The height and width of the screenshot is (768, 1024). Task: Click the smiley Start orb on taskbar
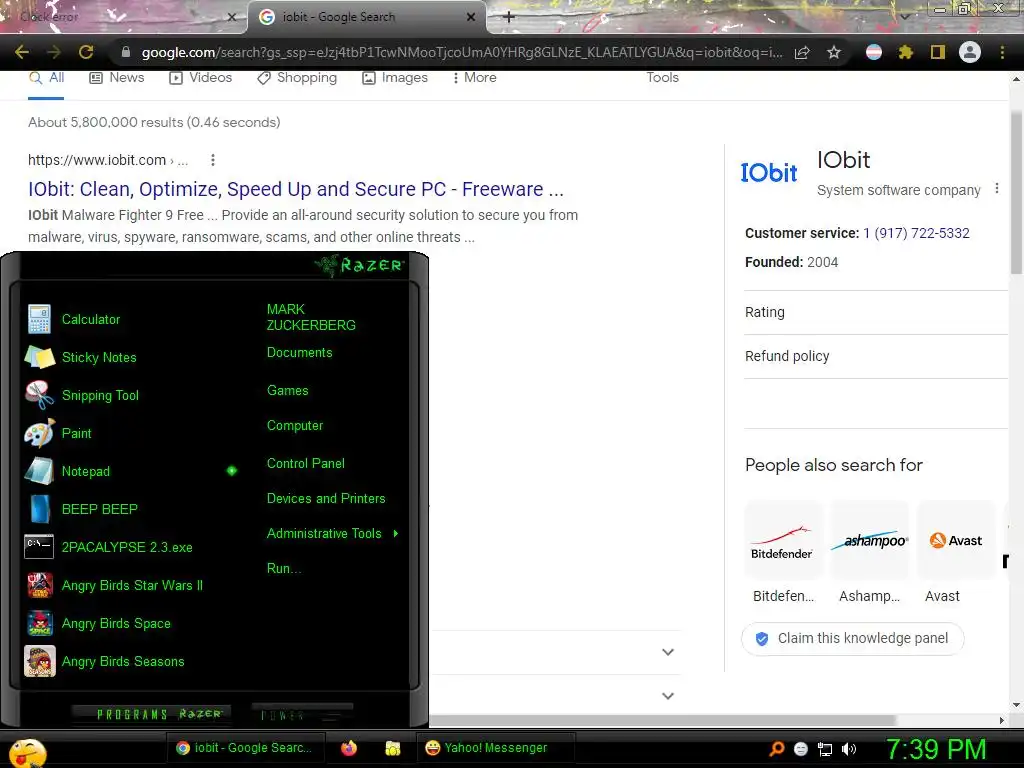click(28, 752)
